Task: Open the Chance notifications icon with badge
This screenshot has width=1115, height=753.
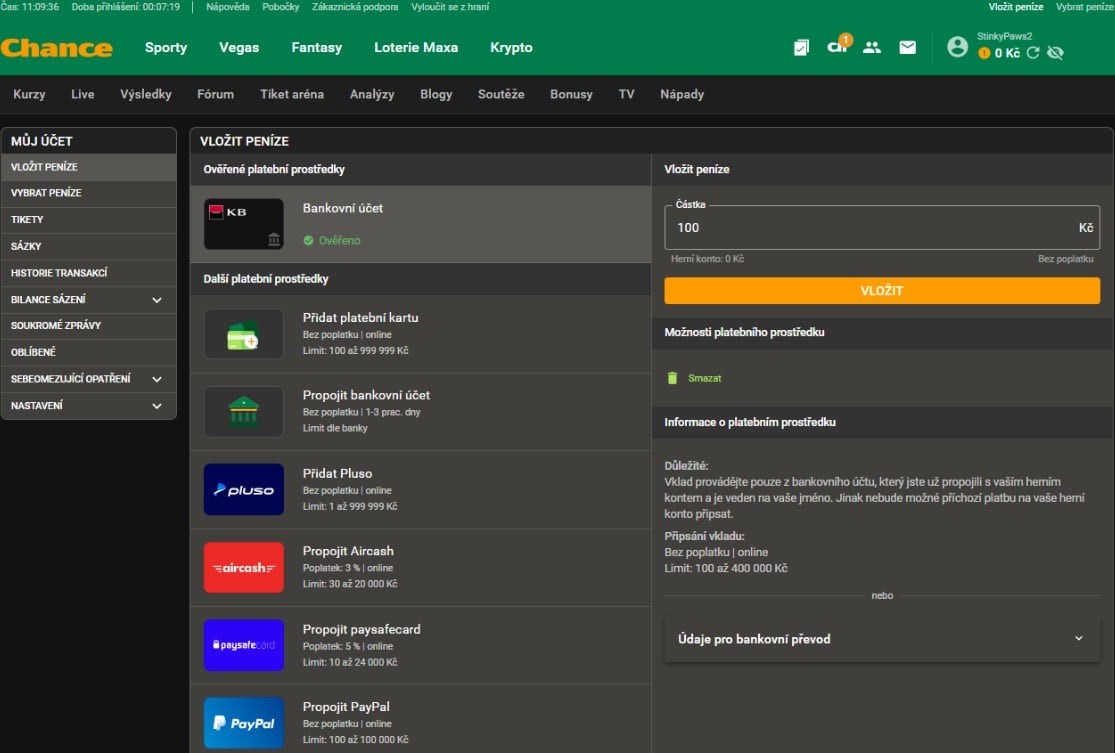Action: (x=838, y=46)
